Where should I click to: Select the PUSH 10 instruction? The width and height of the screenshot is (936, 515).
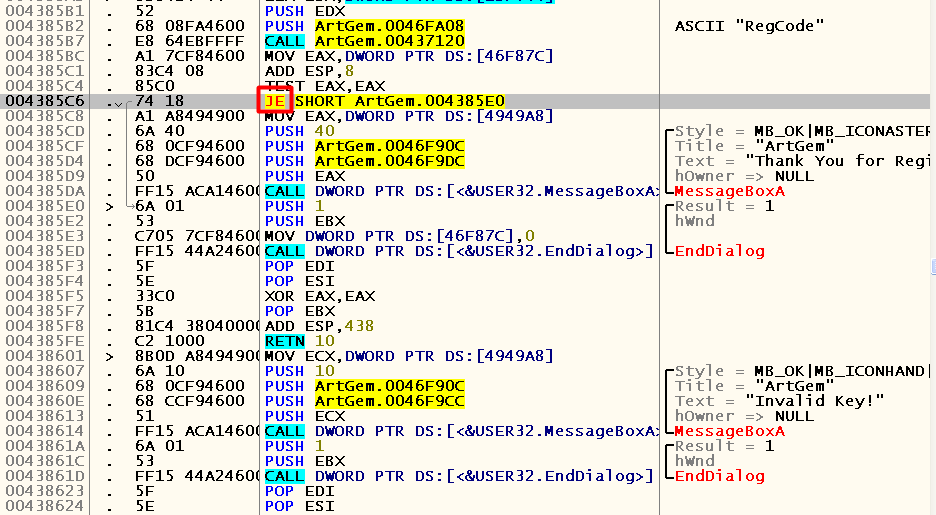(x=300, y=371)
